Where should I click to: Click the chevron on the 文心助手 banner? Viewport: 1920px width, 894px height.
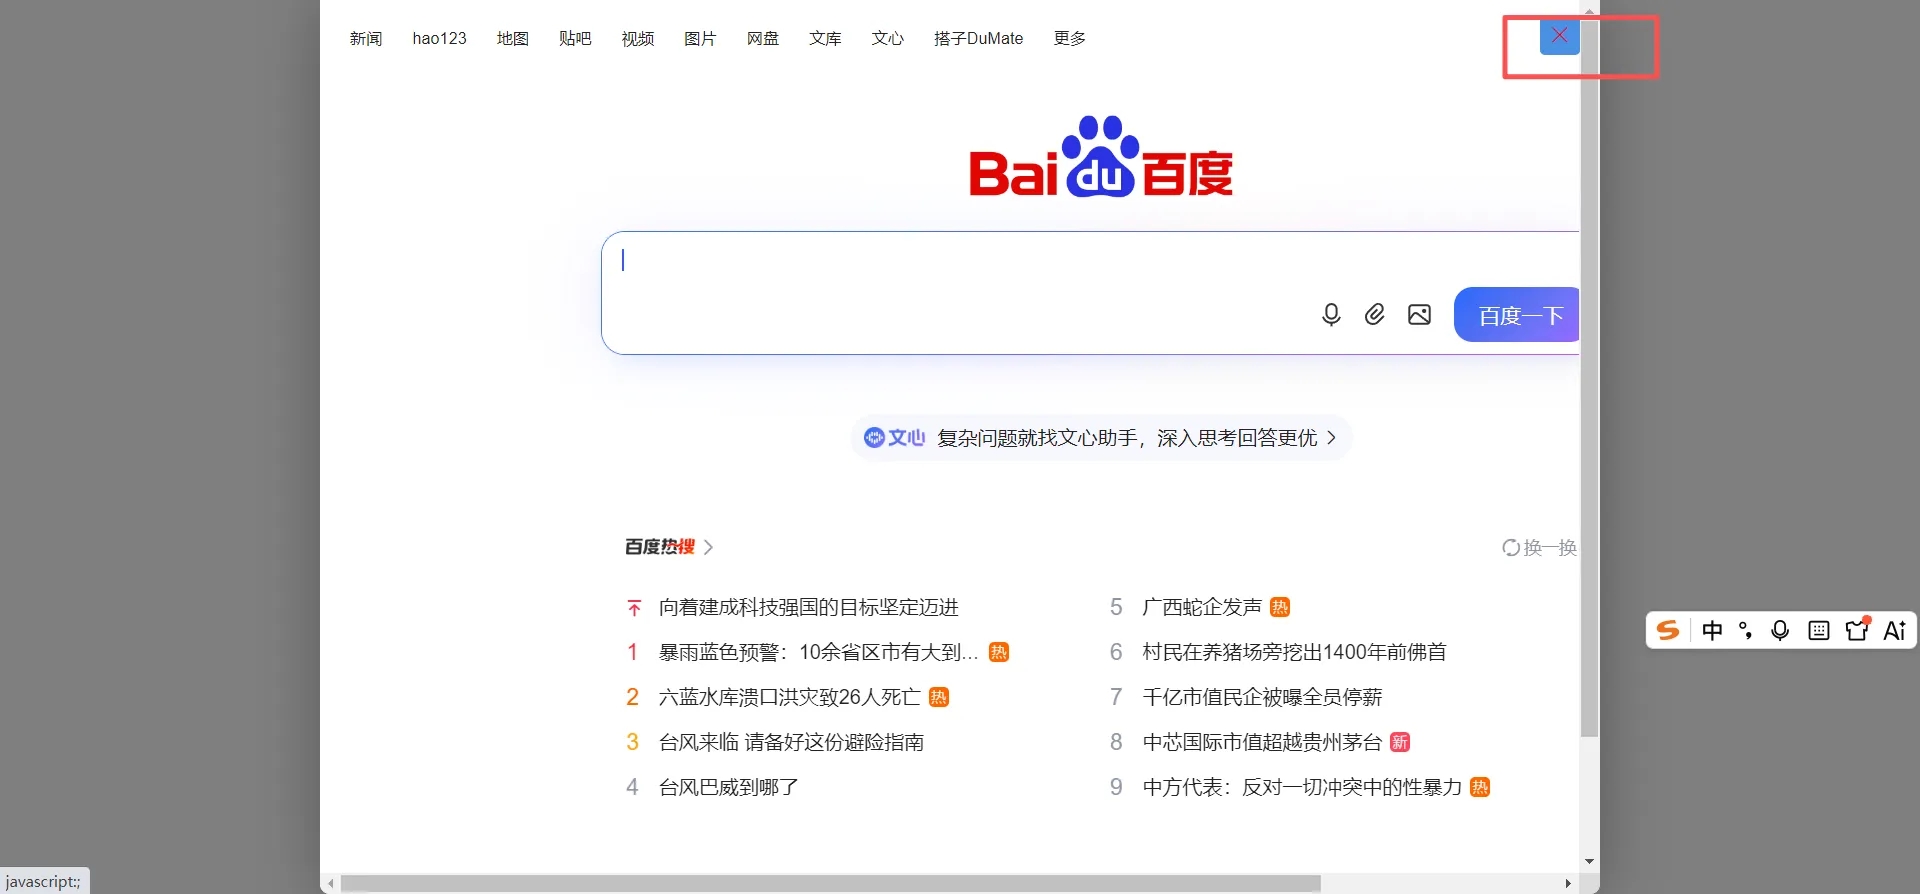coord(1331,438)
